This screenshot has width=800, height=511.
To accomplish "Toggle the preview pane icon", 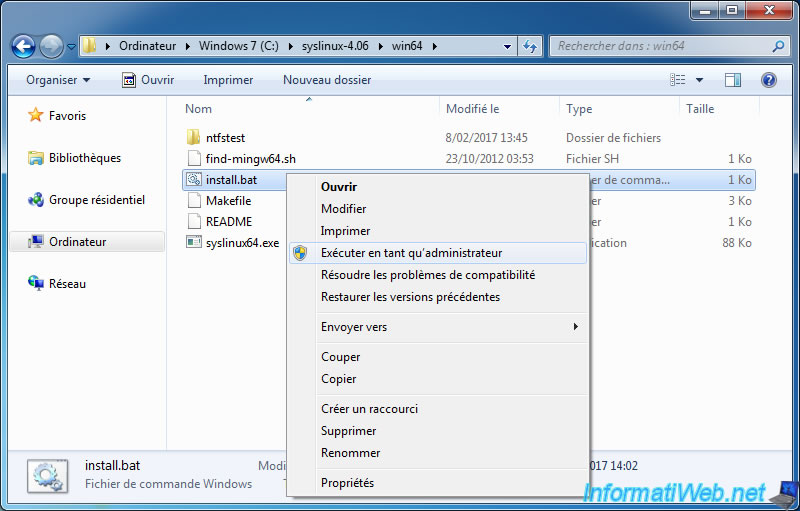I will (x=733, y=80).
